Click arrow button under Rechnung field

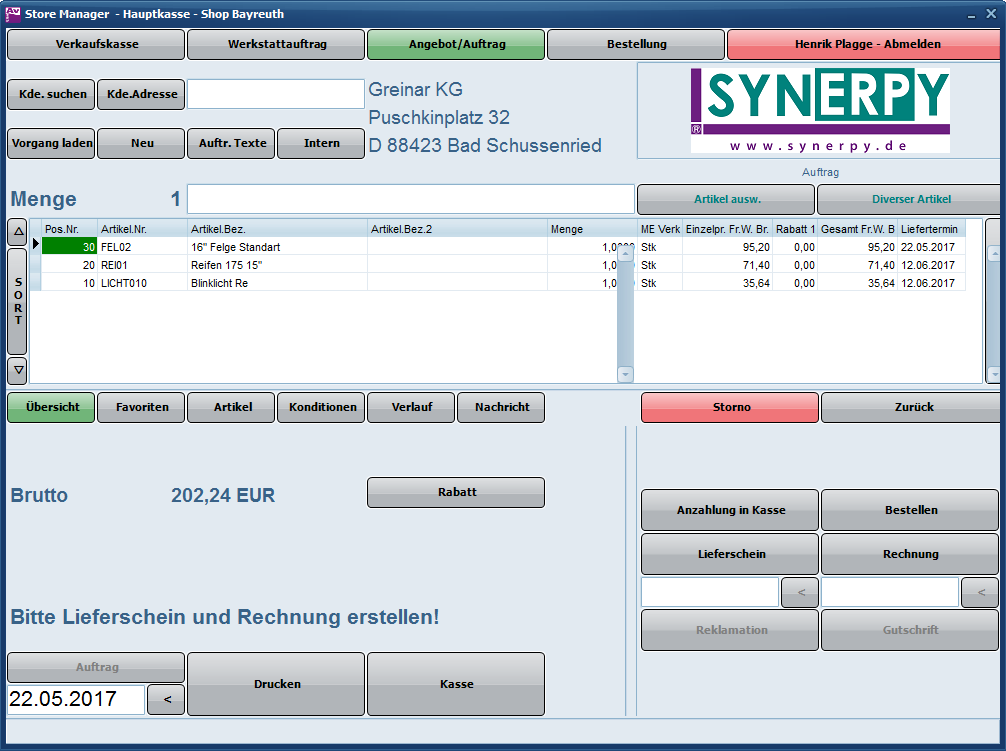click(979, 592)
